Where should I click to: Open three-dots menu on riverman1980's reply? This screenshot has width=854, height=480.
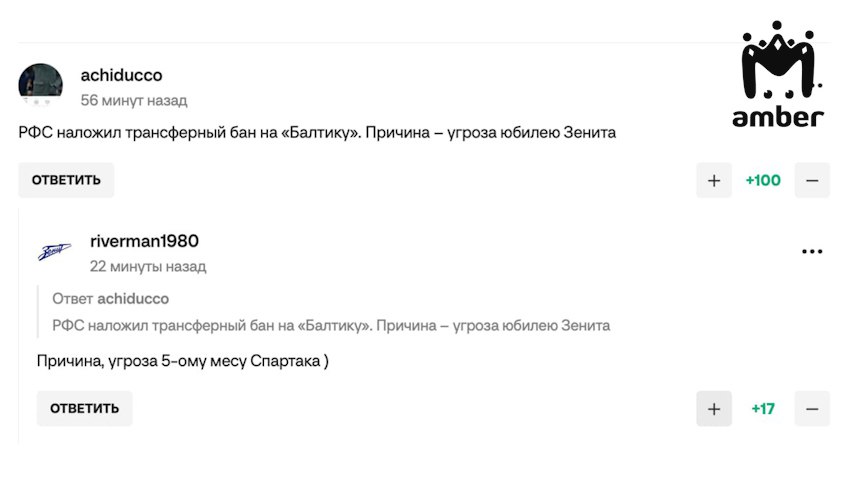click(812, 251)
